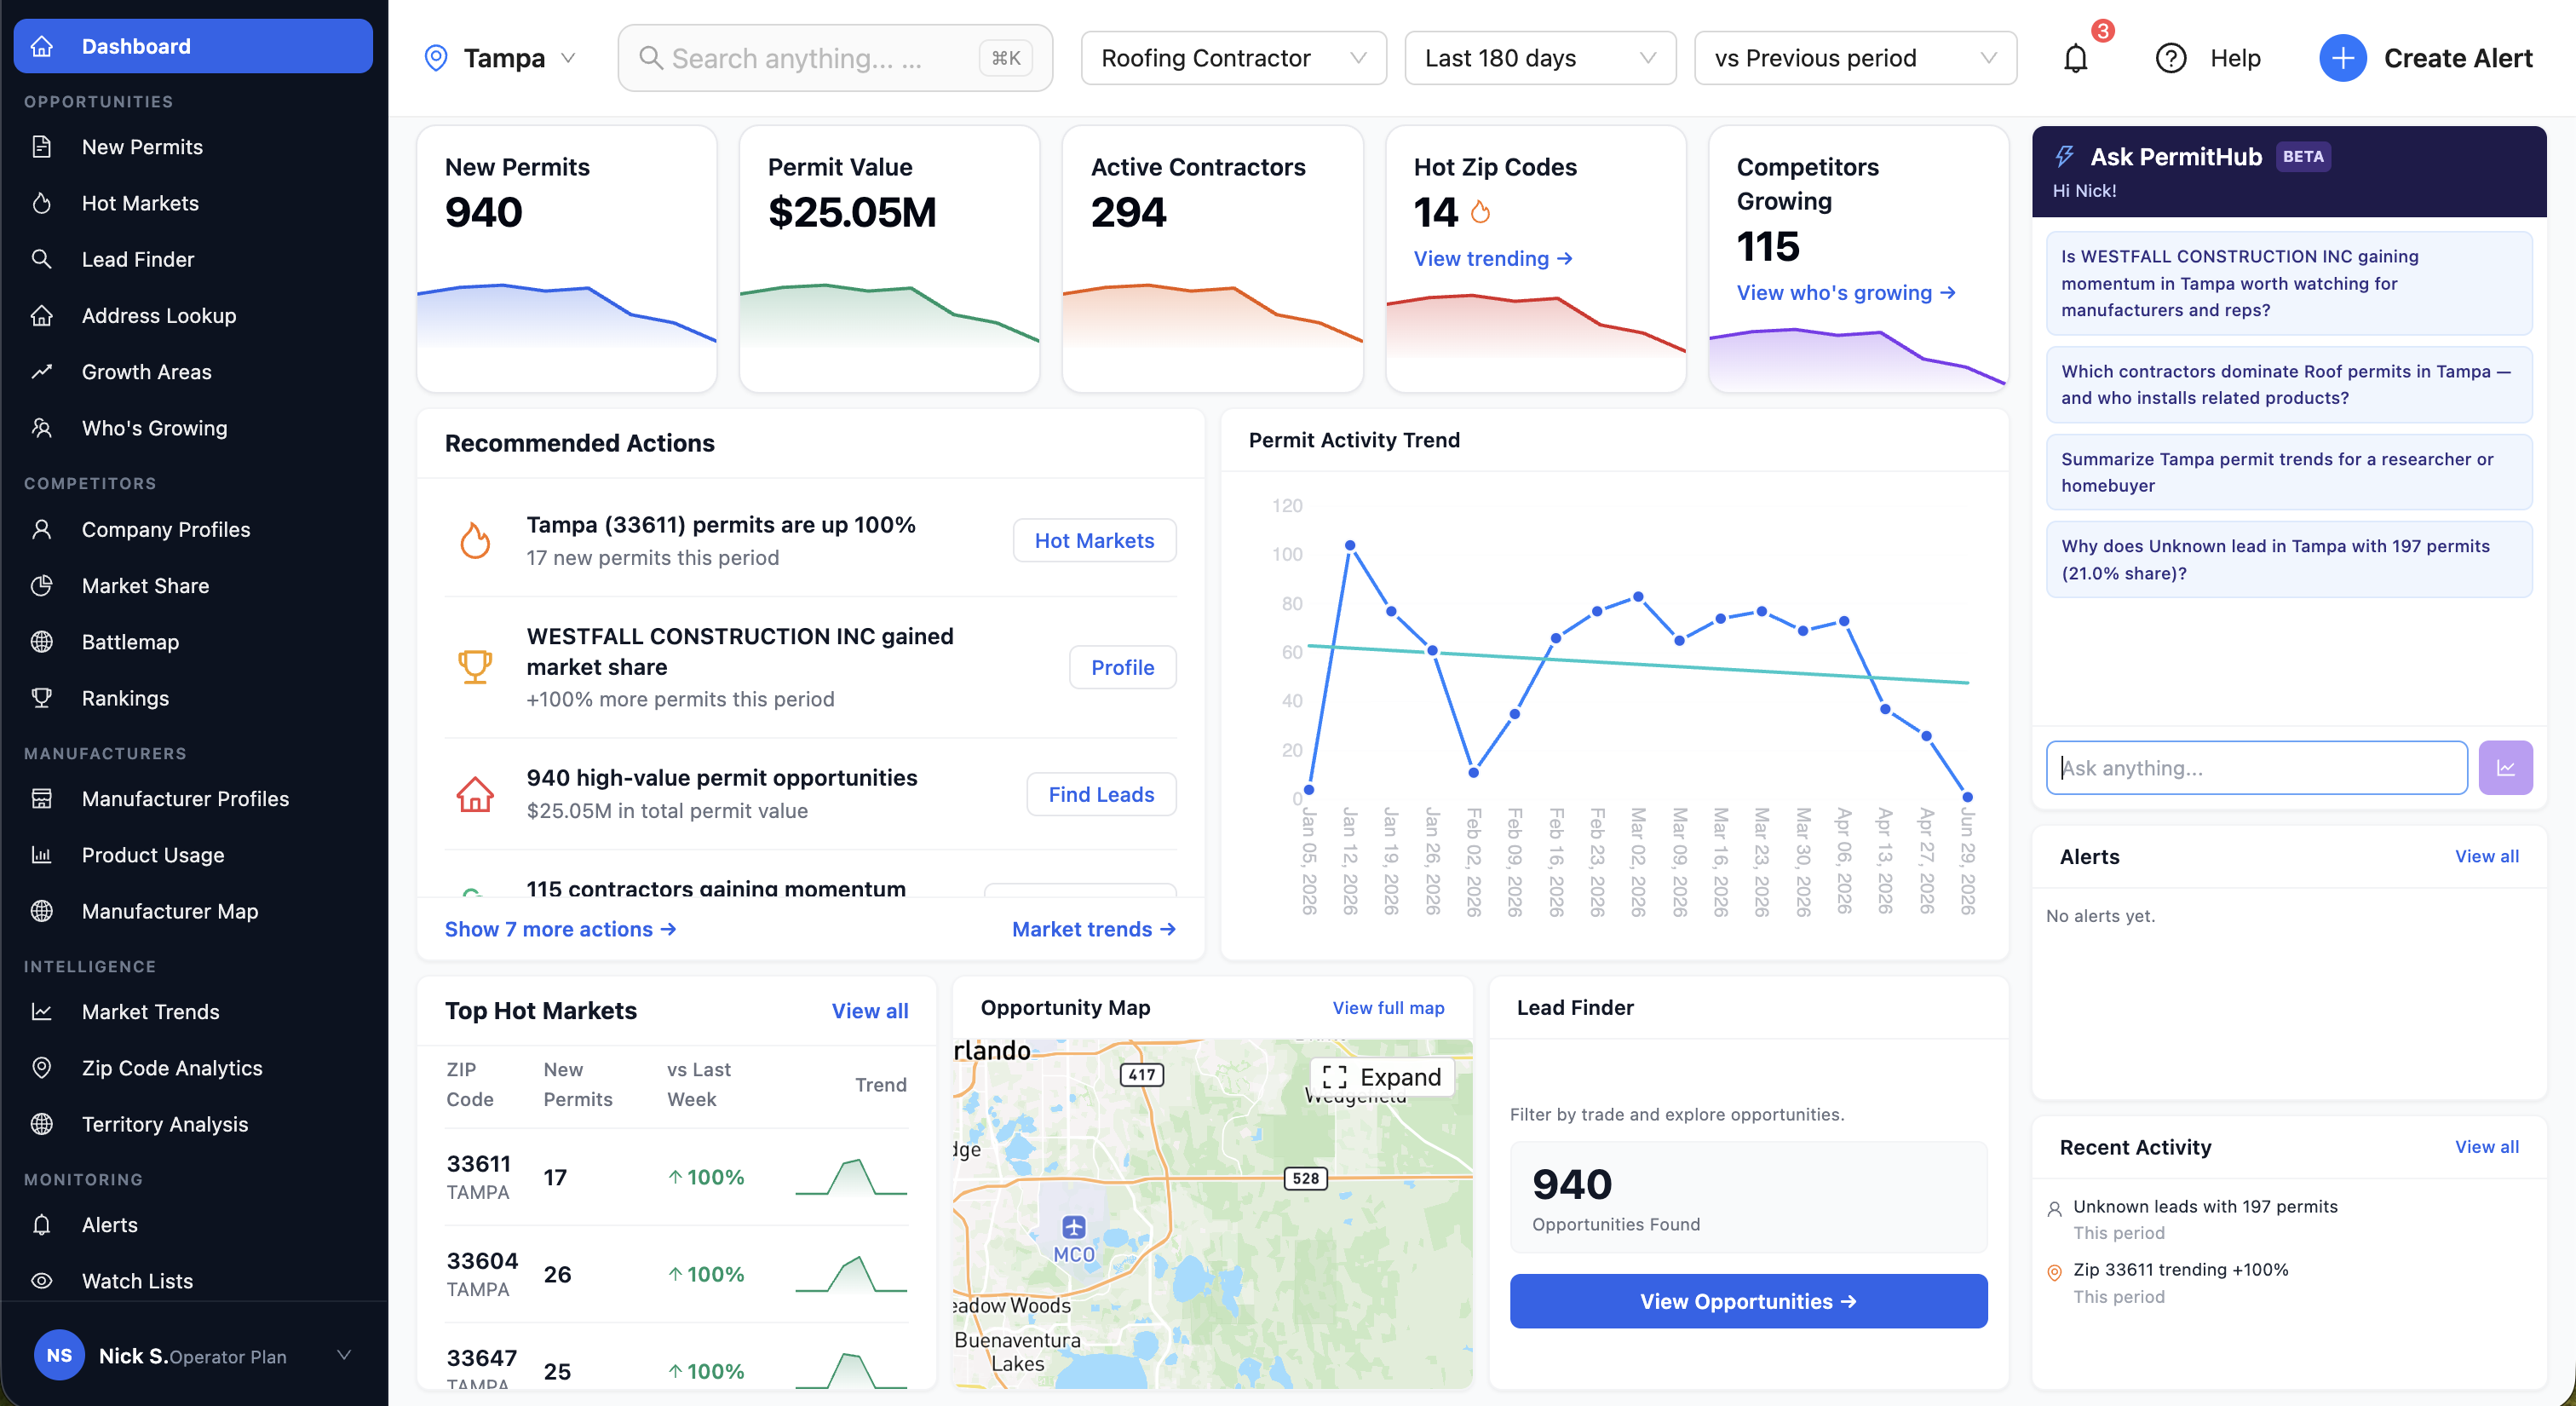2576x1406 pixels.
Task: Click View all in the Alerts panel
Action: click(2486, 856)
